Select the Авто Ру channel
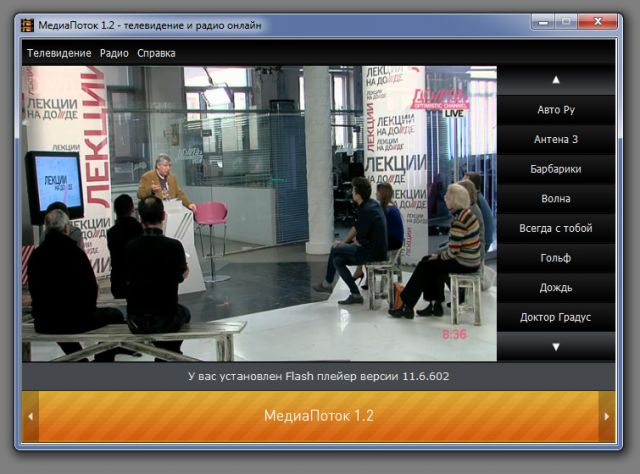The image size is (640, 474). tap(556, 110)
